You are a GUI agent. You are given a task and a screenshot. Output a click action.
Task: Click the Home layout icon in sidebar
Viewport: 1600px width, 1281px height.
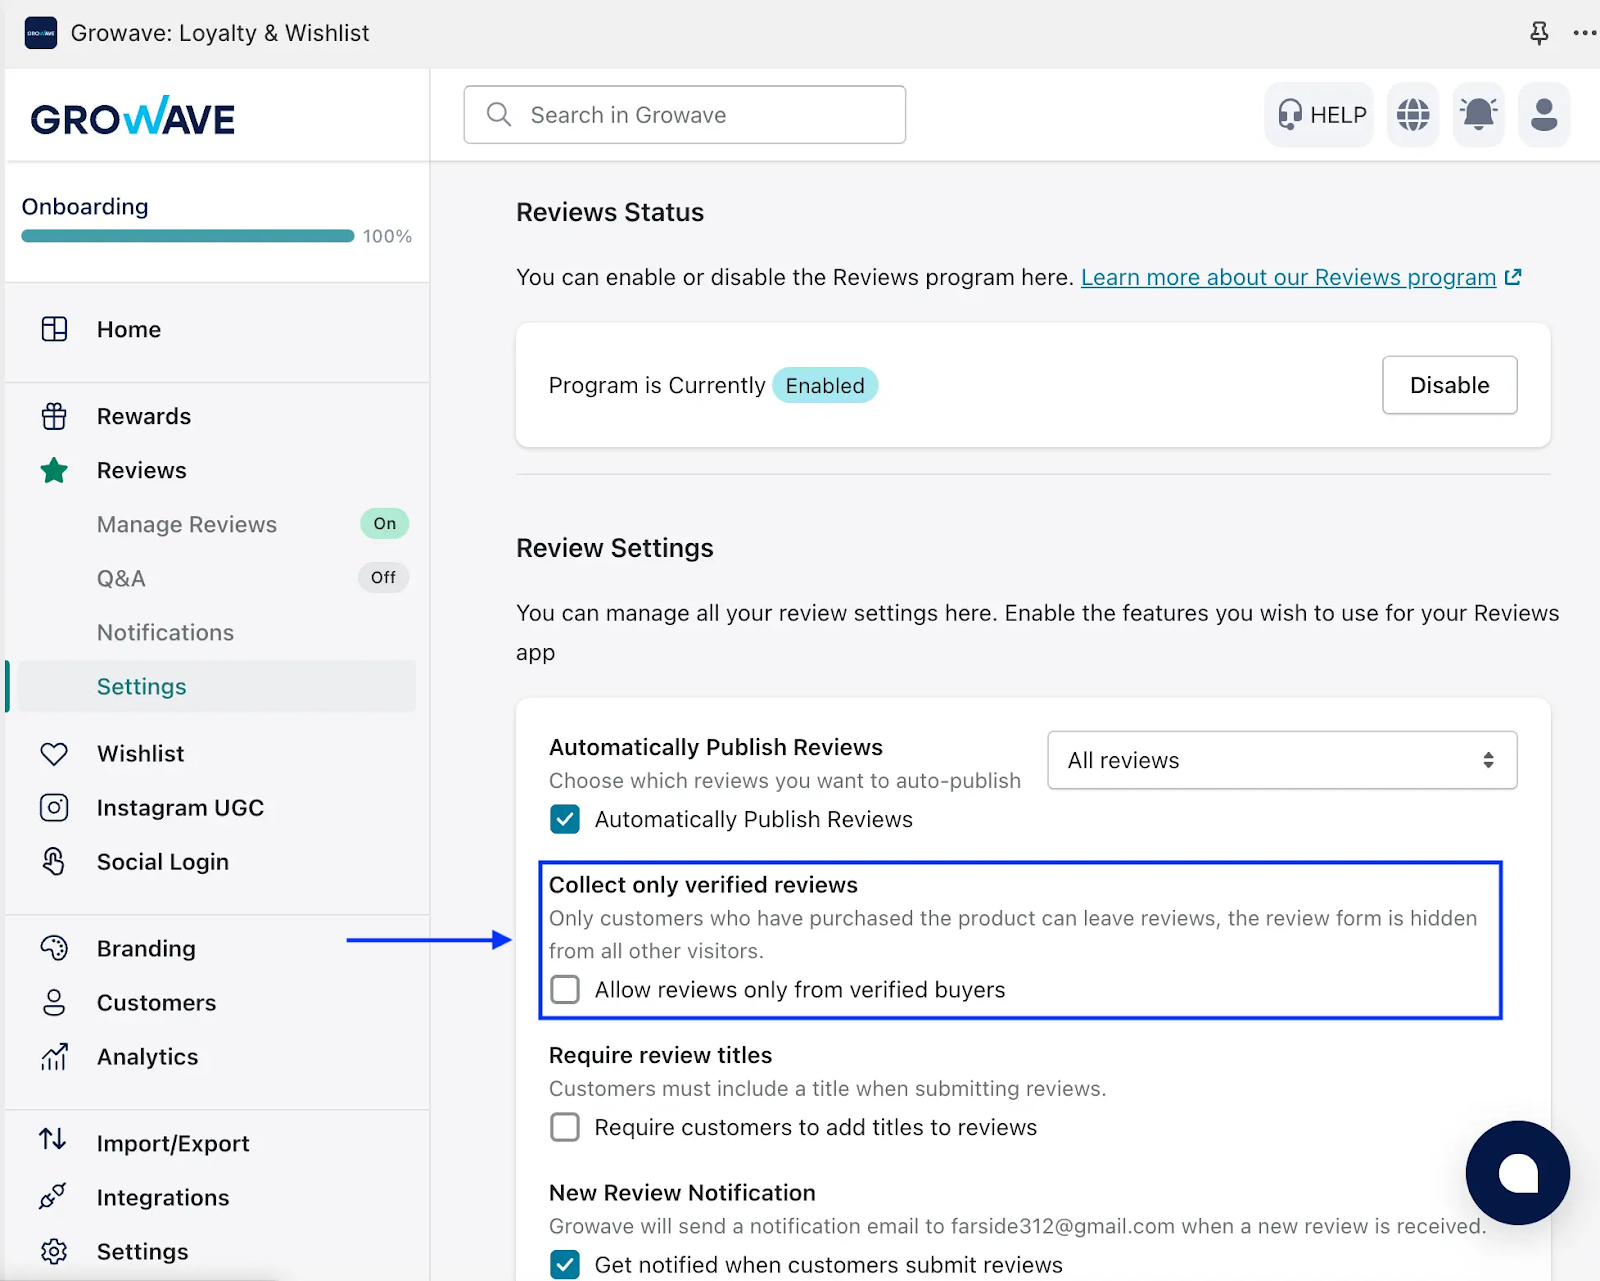54,329
